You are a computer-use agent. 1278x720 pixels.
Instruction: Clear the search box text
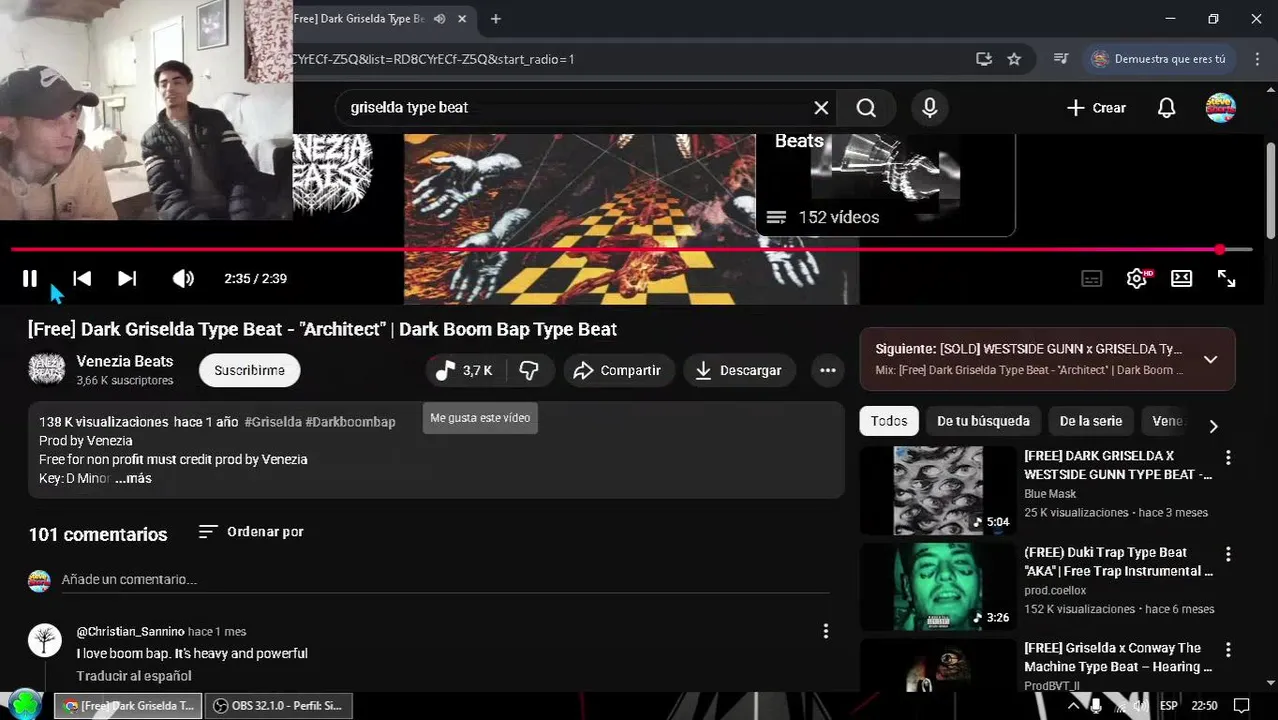point(821,108)
